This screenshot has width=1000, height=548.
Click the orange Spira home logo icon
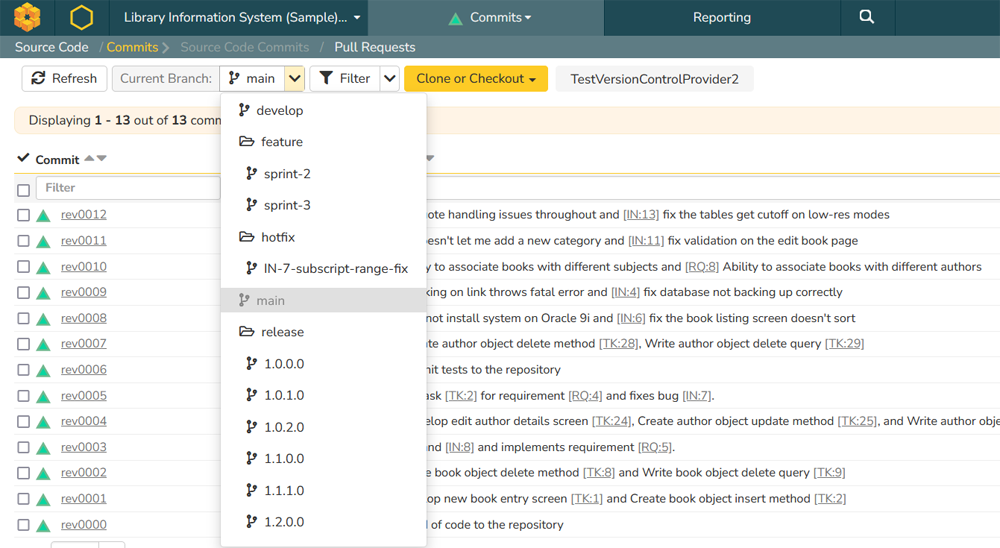27,17
